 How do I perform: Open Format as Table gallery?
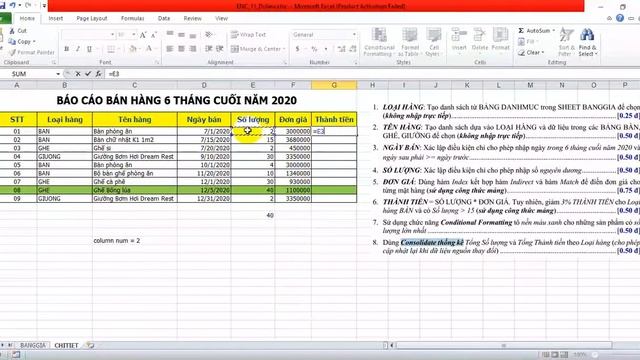point(409,42)
